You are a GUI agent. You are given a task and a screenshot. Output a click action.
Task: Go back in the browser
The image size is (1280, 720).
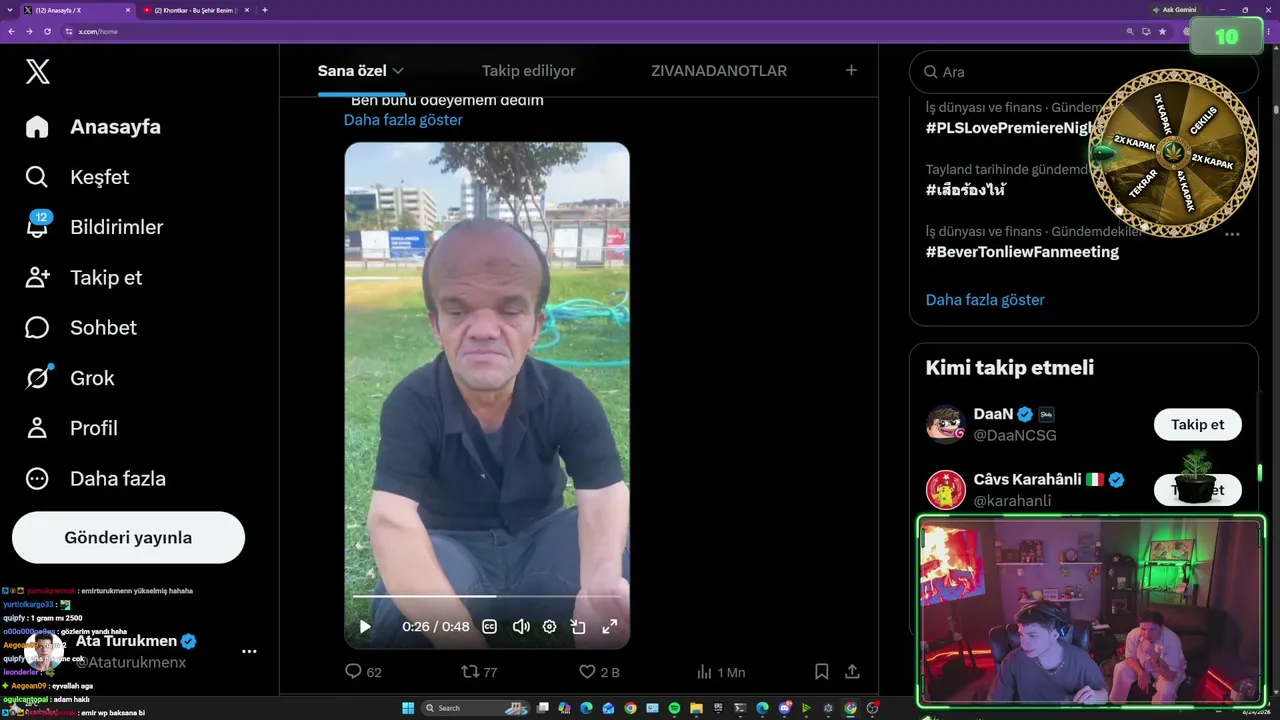click(x=11, y=31)
